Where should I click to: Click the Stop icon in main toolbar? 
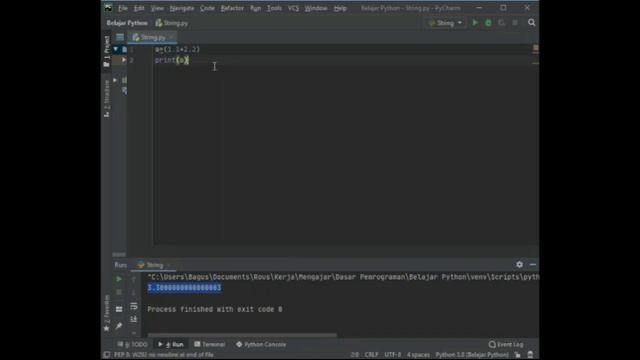pos(515,23)
